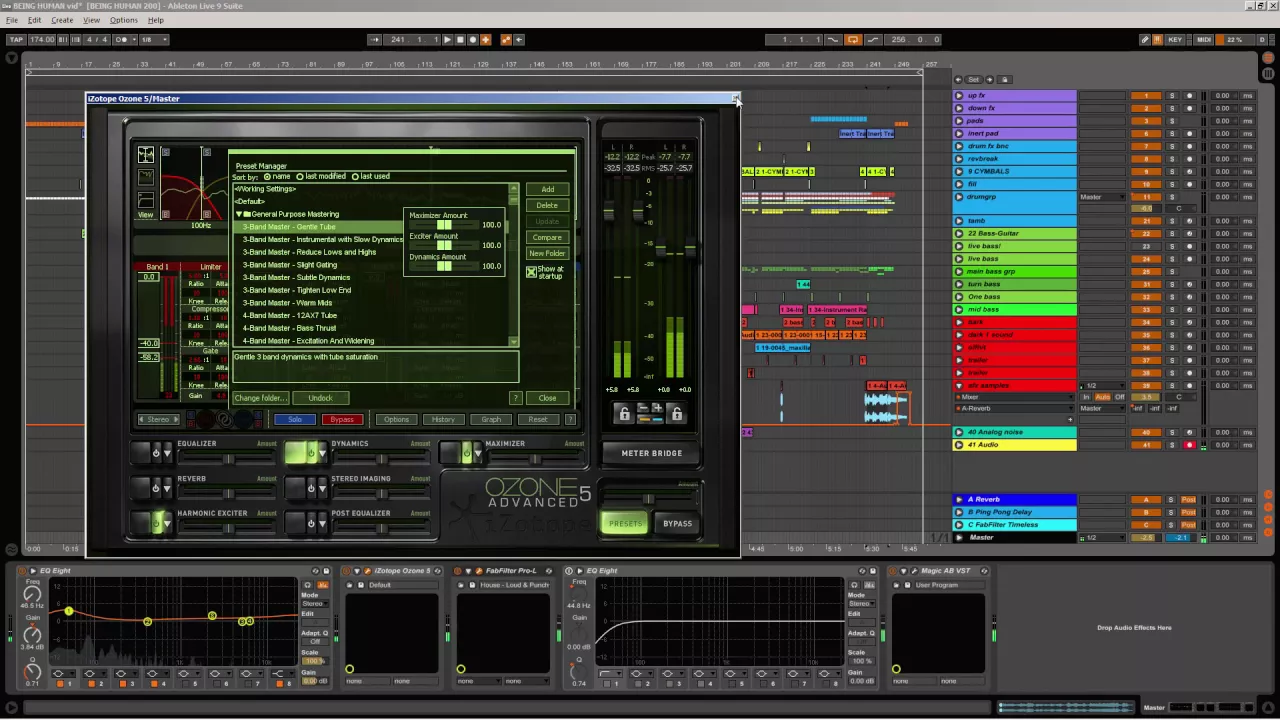Toggle the MIDI map mode switch

point(1204,39)
